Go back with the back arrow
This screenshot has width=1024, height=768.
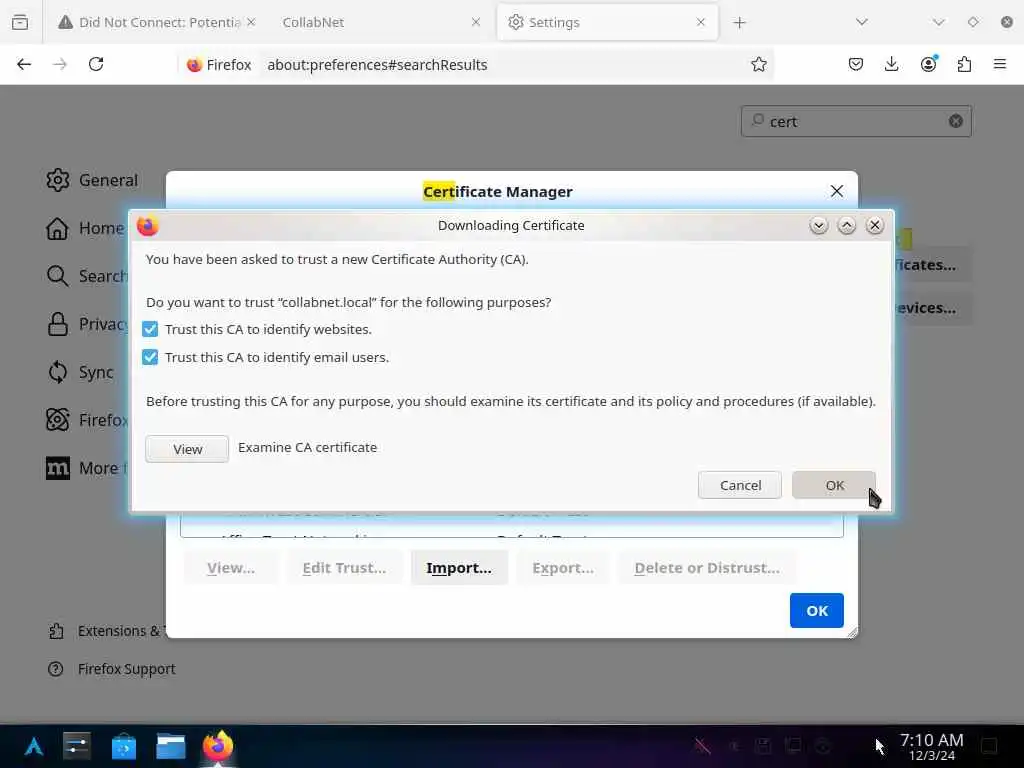click(24, 64)
